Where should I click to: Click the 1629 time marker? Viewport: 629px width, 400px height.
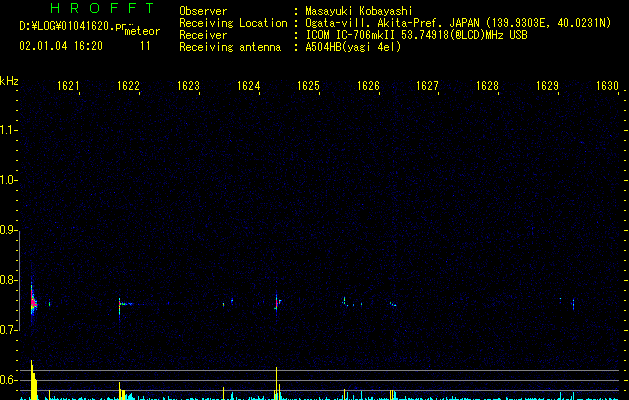coord(547,85)
